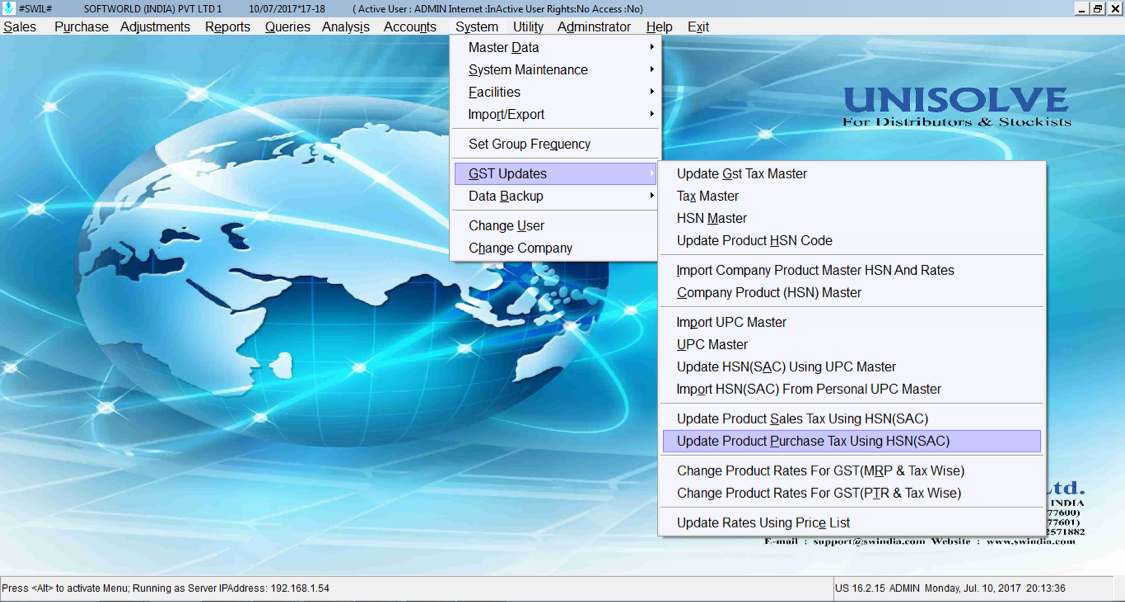Expand Data Backup submenu
This screenshot has height=602, width=1125.
(555, 196)
